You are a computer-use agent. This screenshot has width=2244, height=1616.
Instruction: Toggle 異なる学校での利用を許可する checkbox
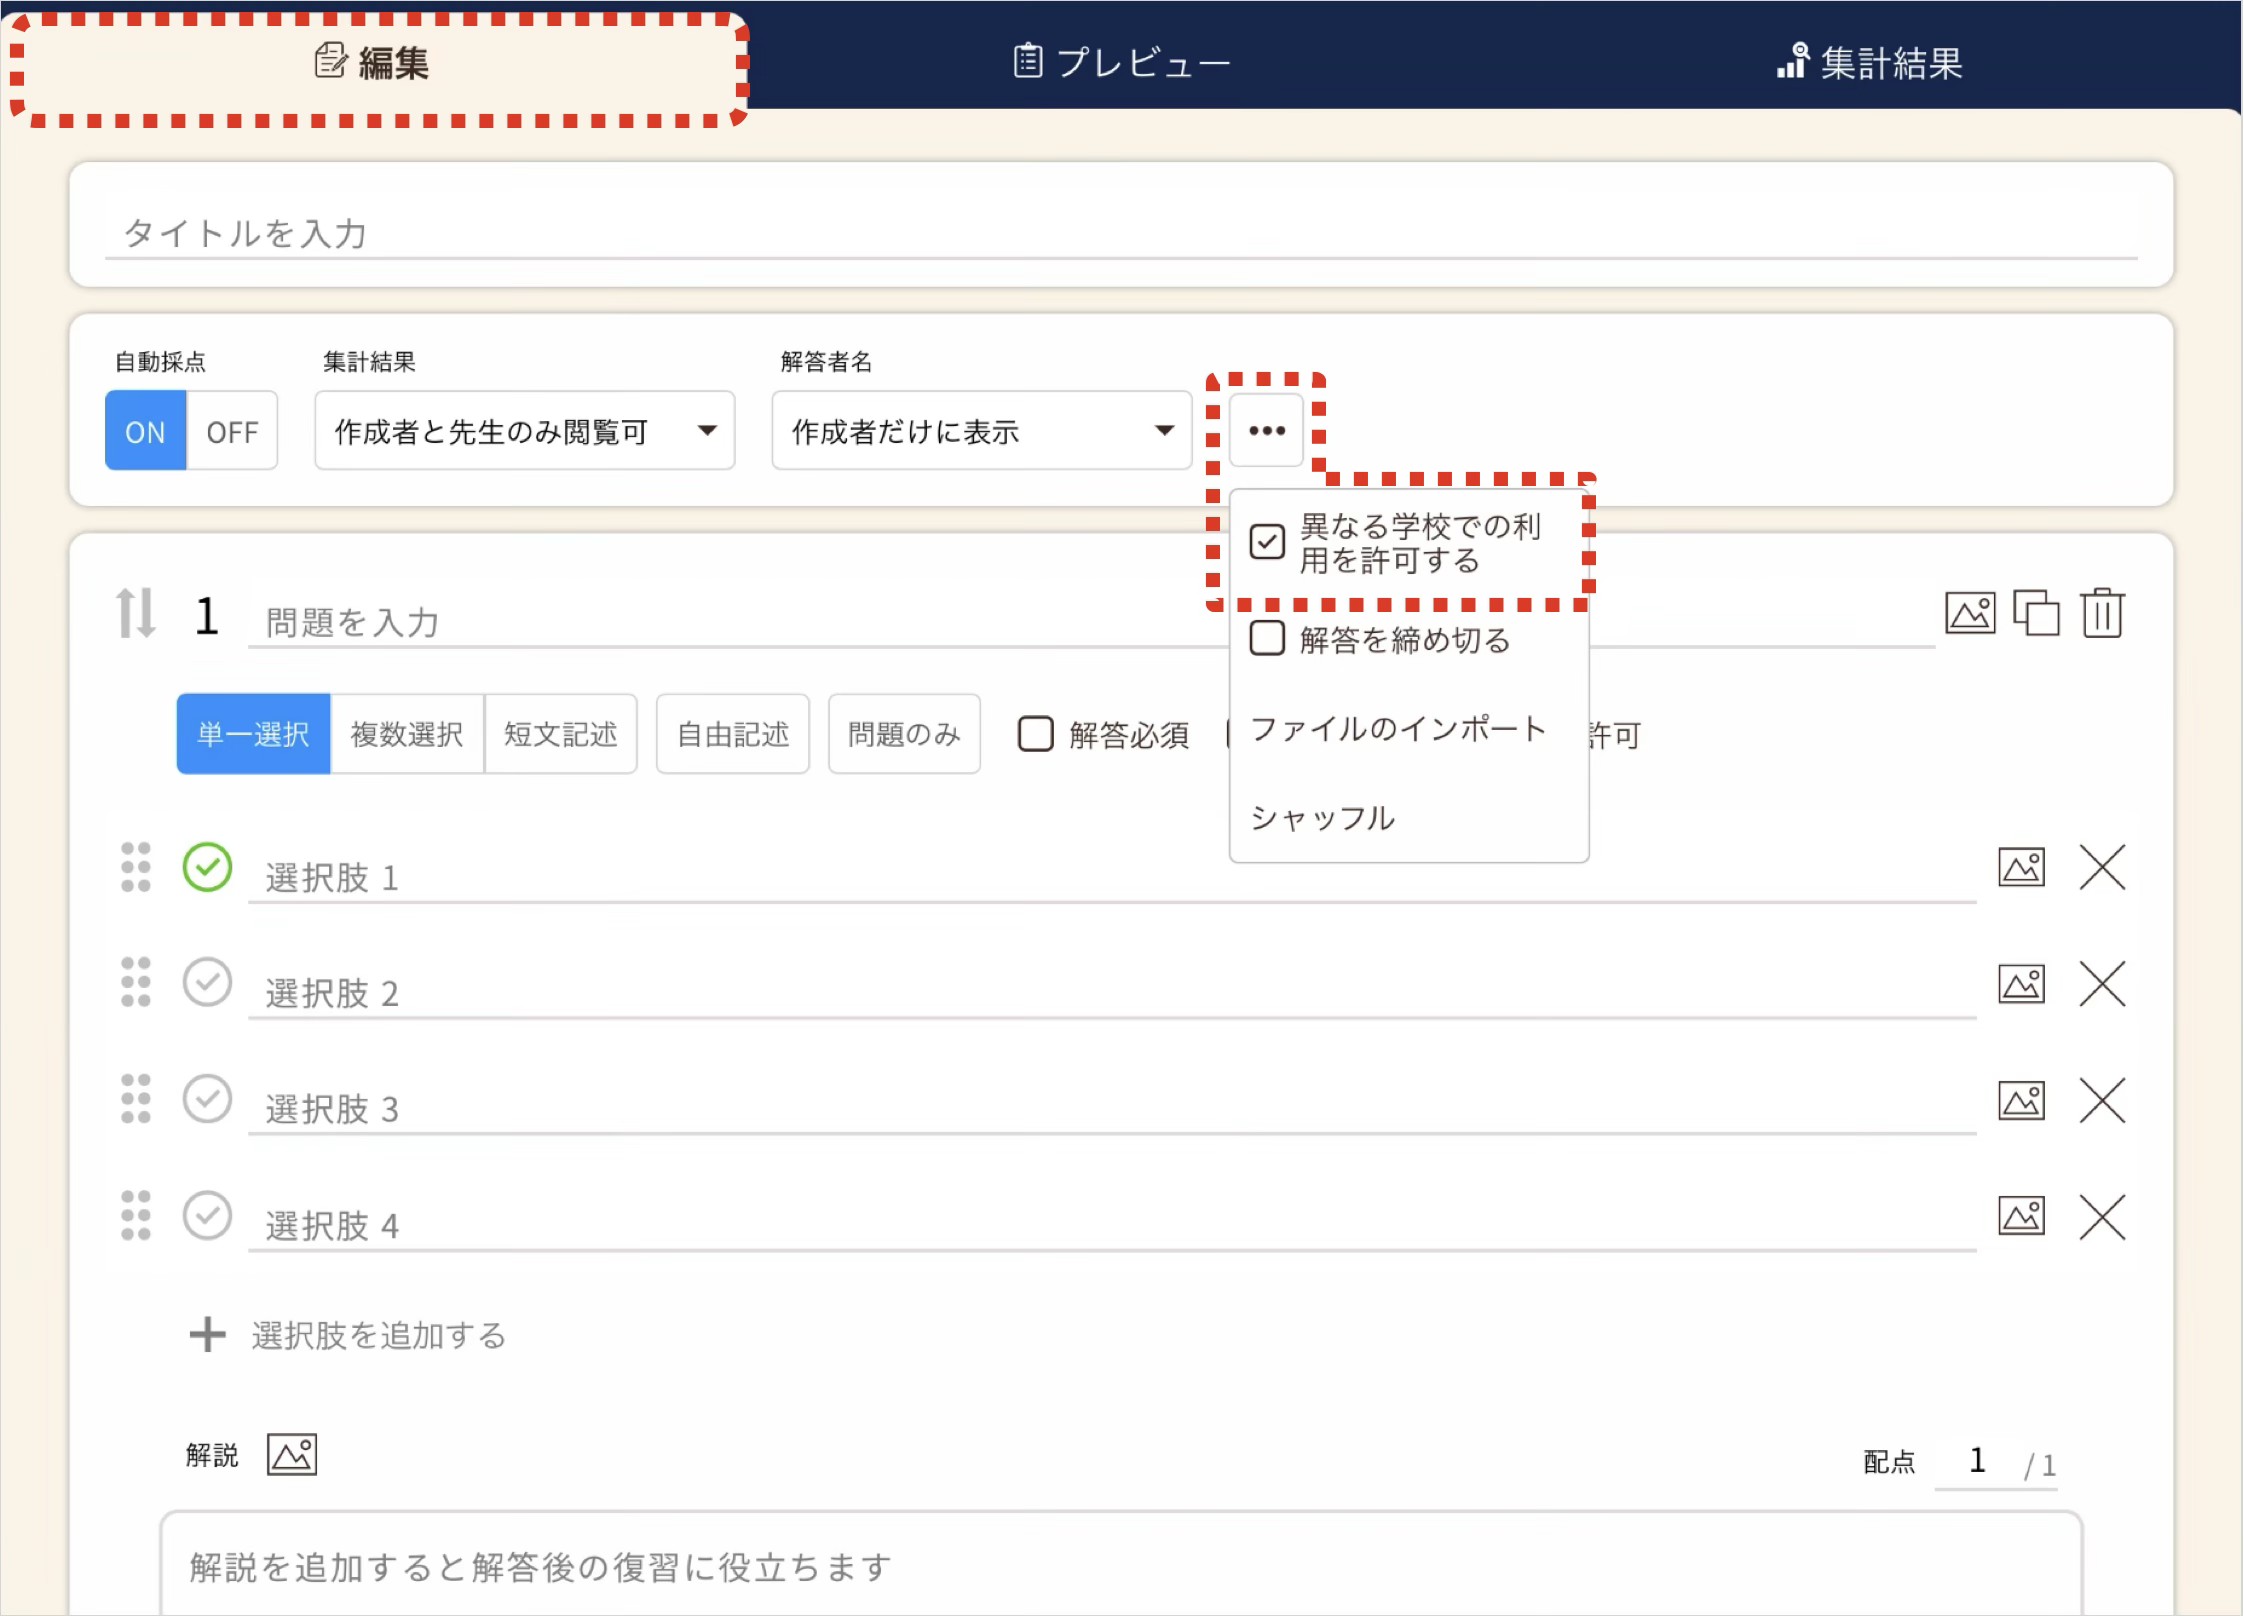coord(1267,542)
